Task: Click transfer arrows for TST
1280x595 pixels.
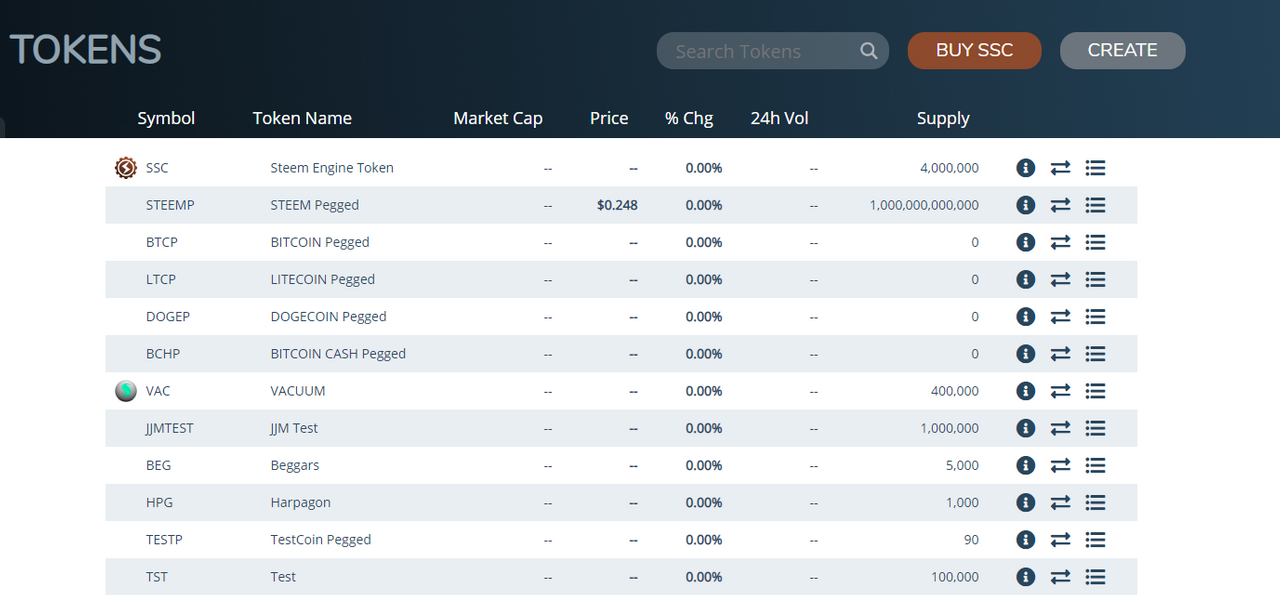Action: point(1060,576)
